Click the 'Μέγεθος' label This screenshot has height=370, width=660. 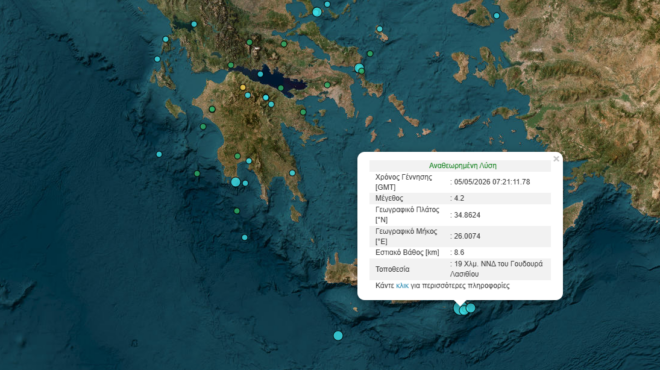[389, 198]
